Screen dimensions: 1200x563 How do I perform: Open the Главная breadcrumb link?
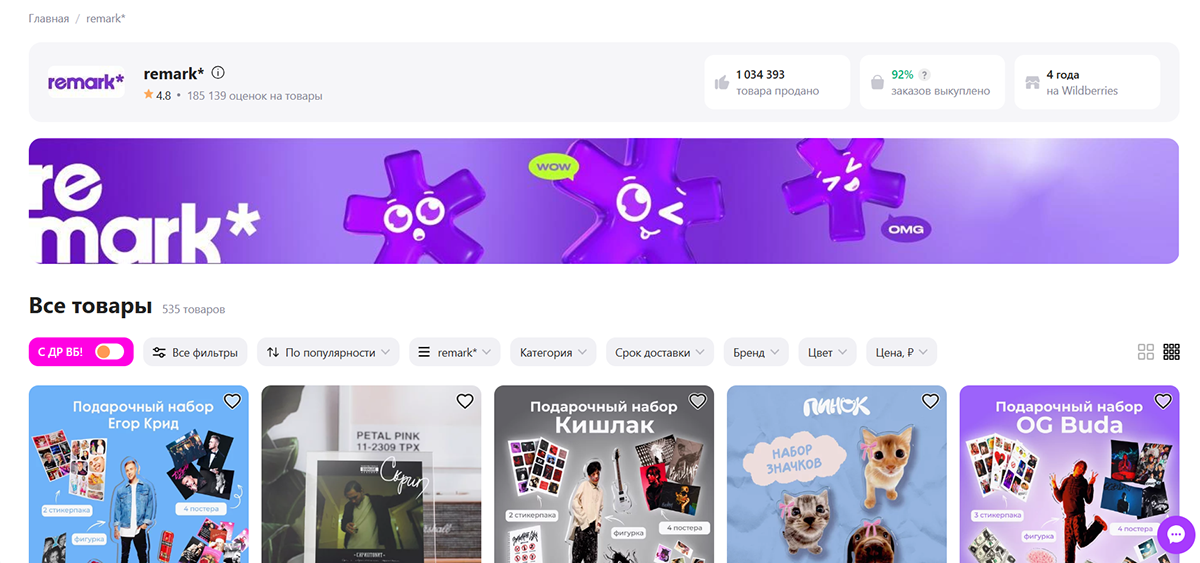pos(49,19)
